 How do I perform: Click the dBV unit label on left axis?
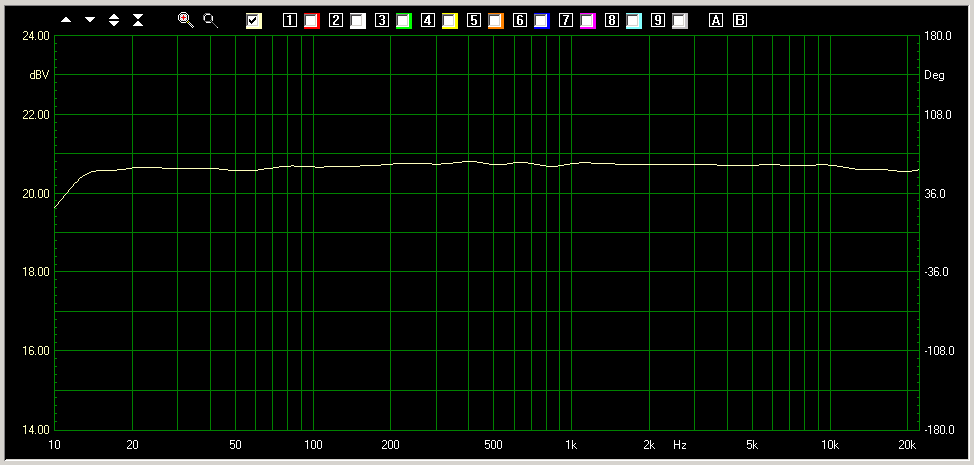39,75
